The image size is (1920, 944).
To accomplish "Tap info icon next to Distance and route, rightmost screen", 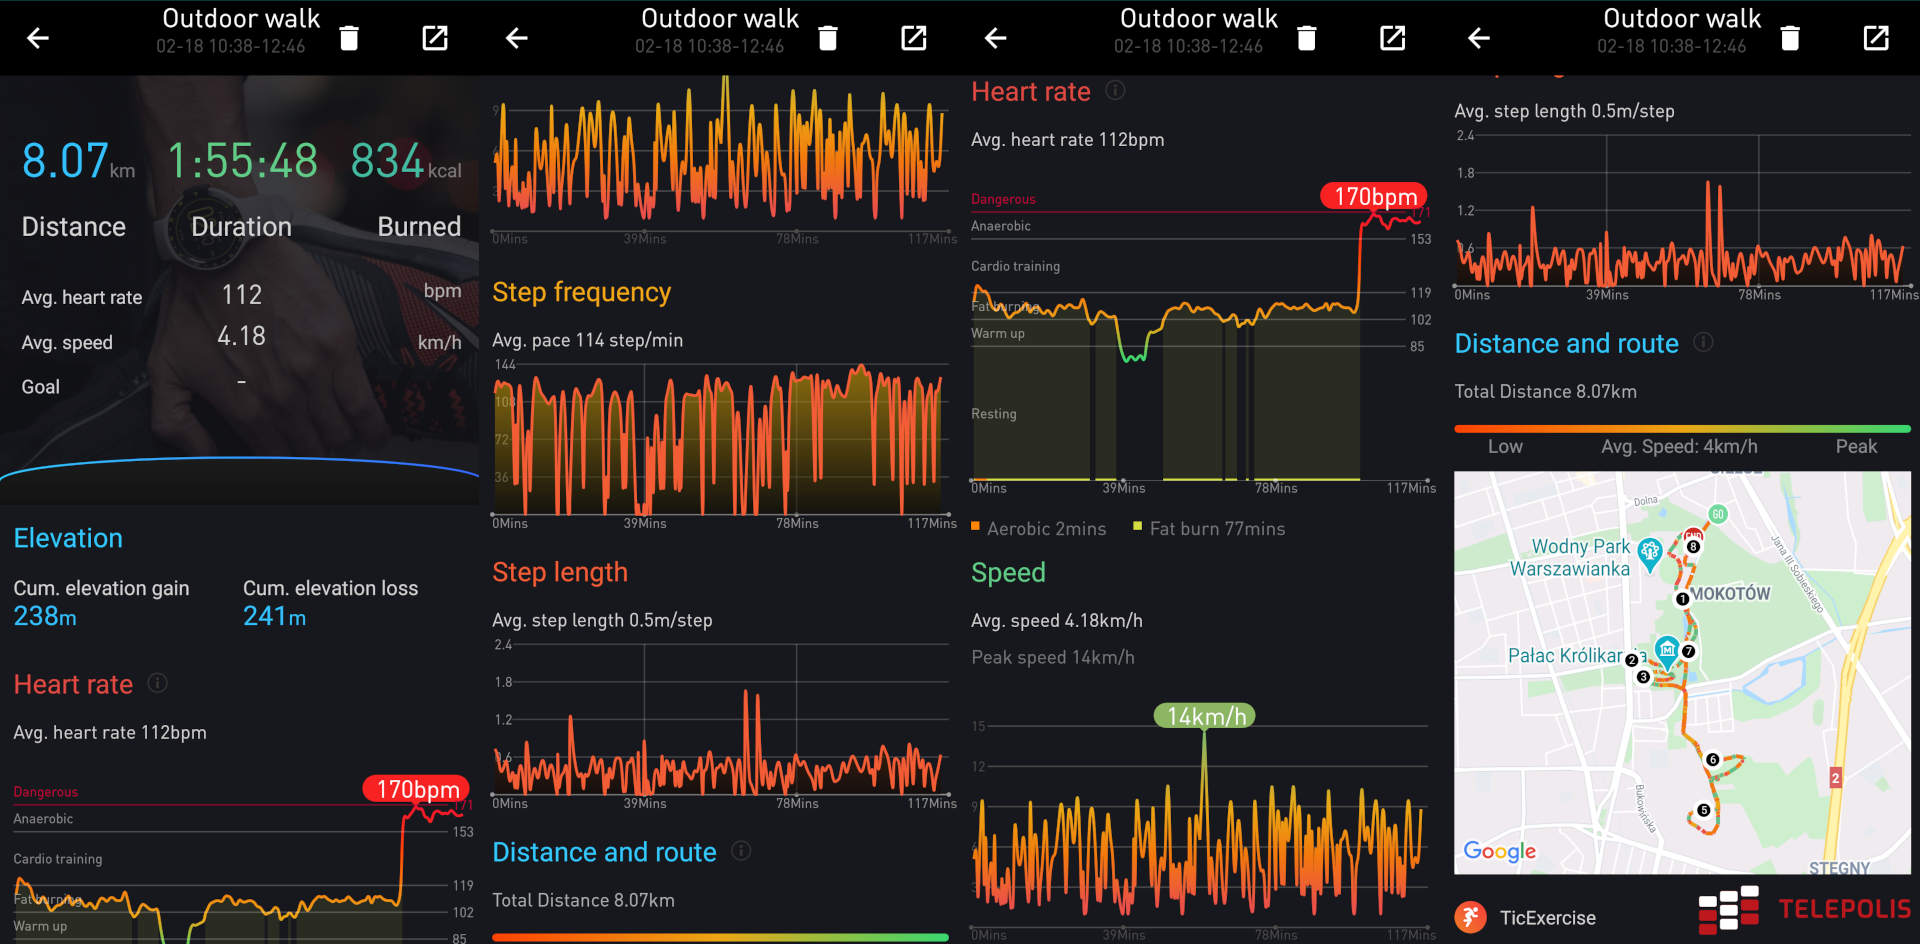I will [x=1703, y=343].
